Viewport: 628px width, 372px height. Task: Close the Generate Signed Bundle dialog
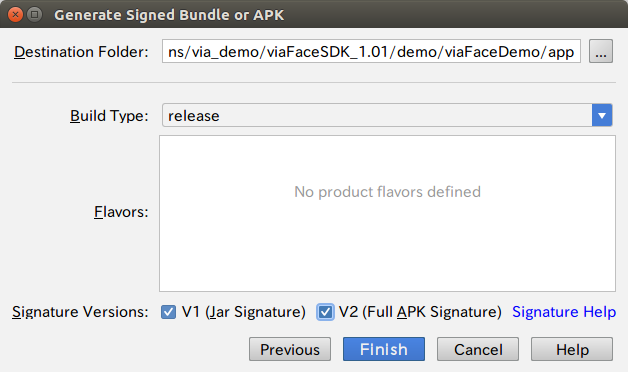[x=15, y=15]
